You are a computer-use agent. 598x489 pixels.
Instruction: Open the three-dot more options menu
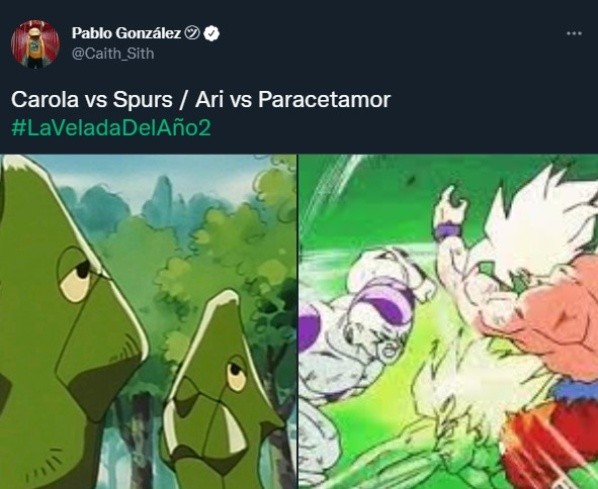(574, 34)
